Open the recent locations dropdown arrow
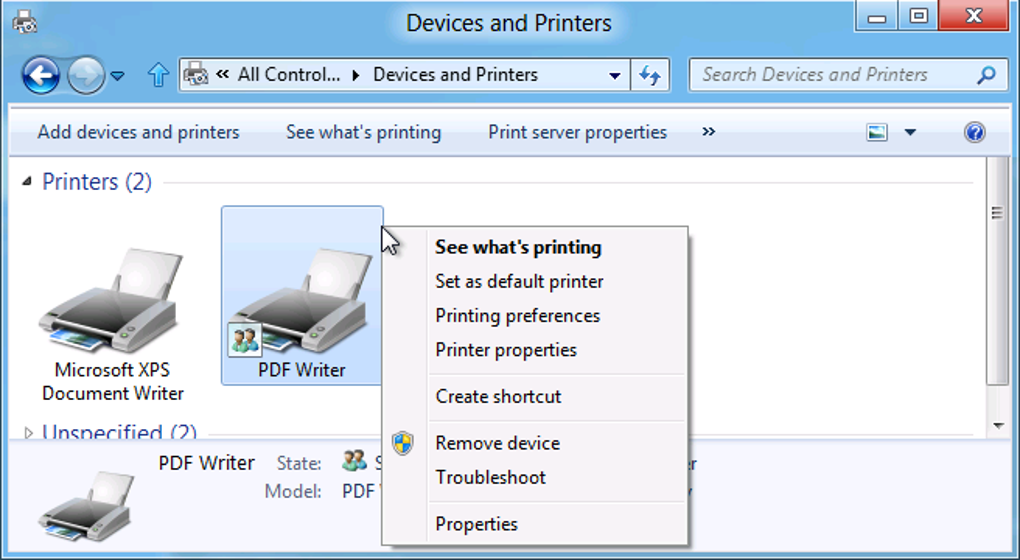The image size is (1020, 560). pos(118,76)
